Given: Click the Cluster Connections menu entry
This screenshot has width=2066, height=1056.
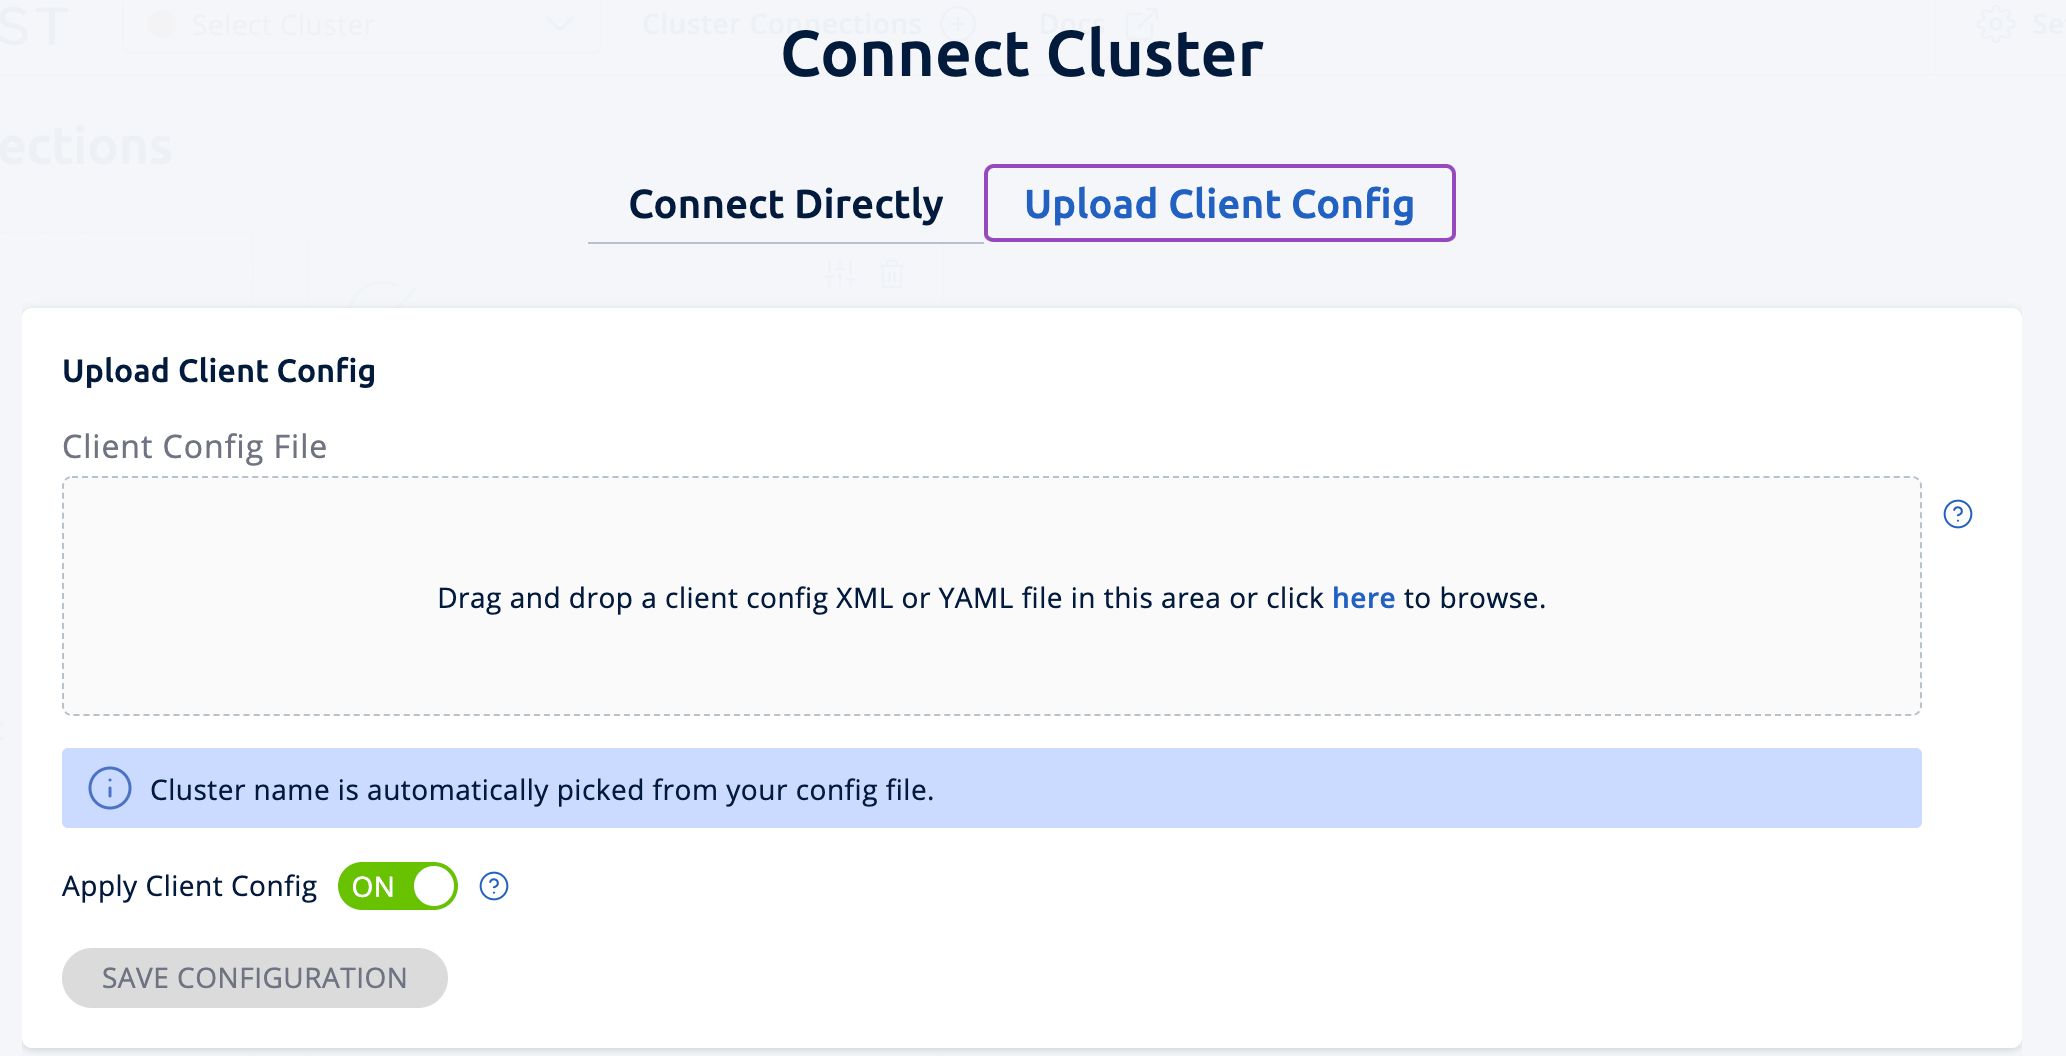Looking at the screenshot, I should click(x=783, y=22).
